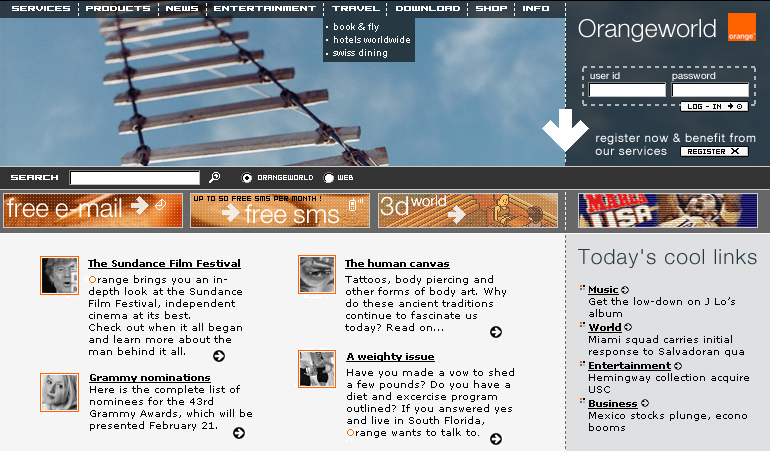
Task: Click 'Get the low-down on J Lo's album' text
Action: tap(661, 308)
